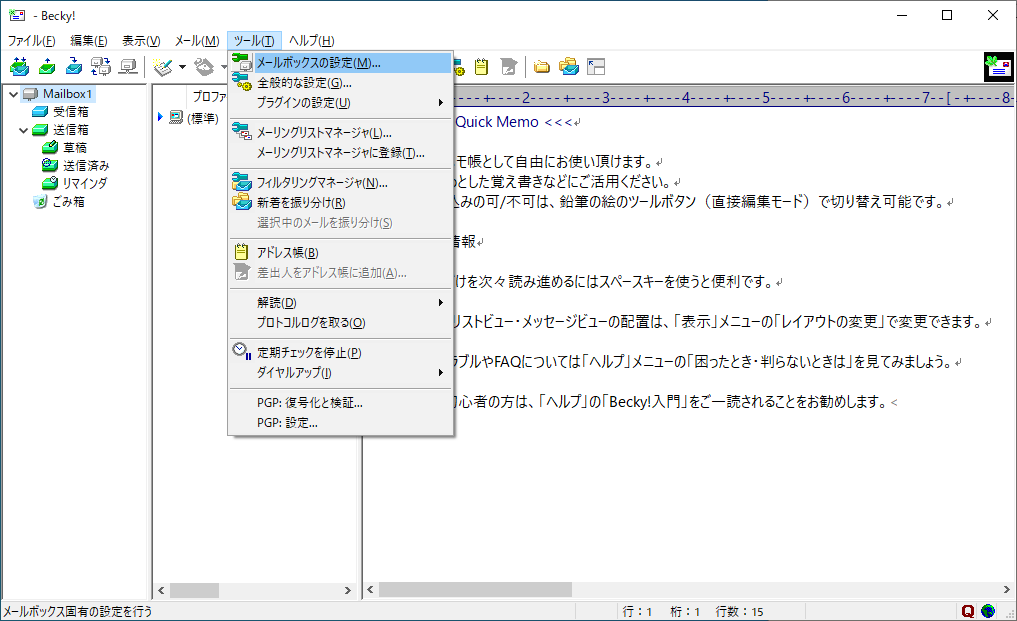Viewport: 1017px width, 621px height.
Task: Click the Becky! logo icon at top right
Action: coord(998,67)
